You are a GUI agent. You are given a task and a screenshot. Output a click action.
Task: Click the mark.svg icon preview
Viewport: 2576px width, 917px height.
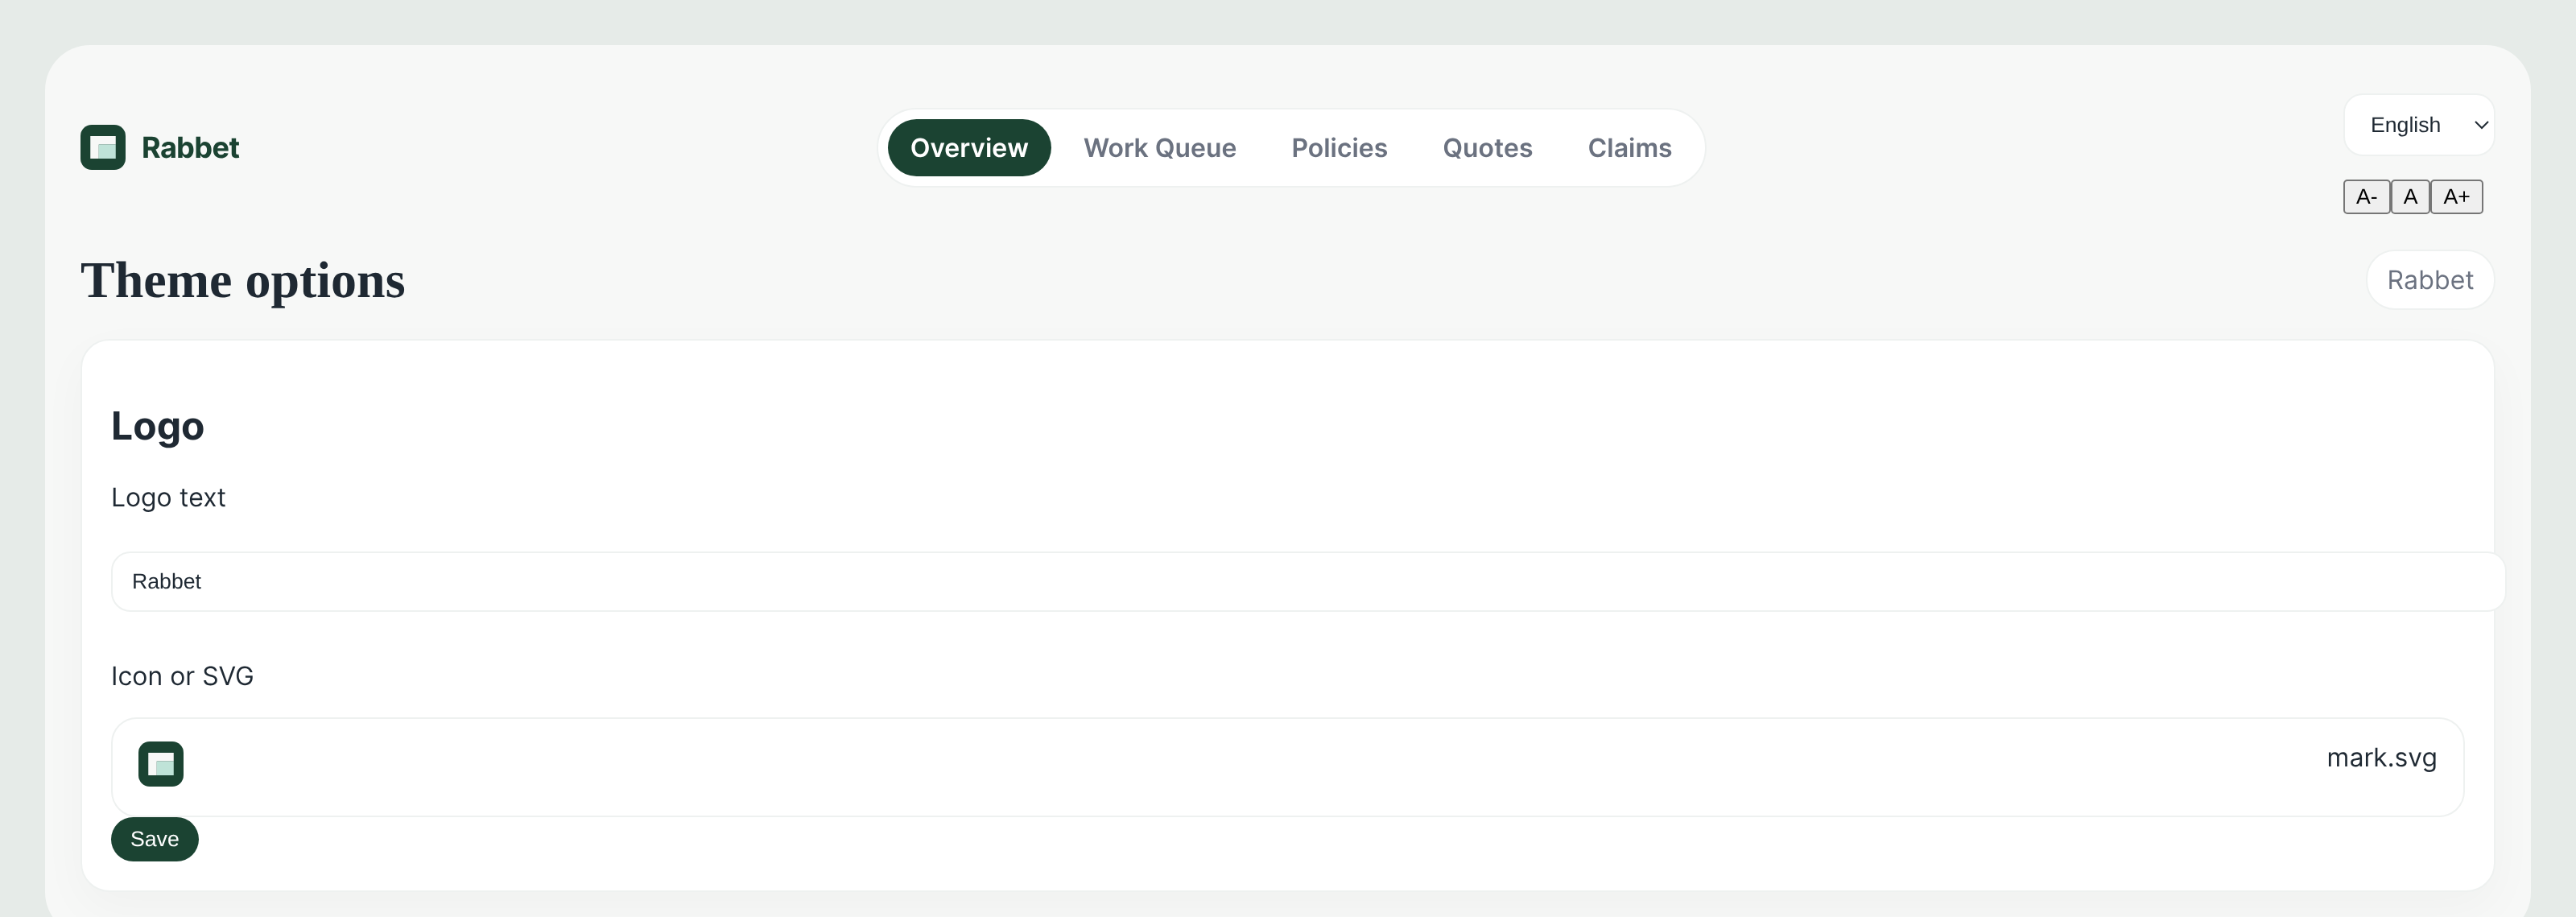(x=161, y=764)
